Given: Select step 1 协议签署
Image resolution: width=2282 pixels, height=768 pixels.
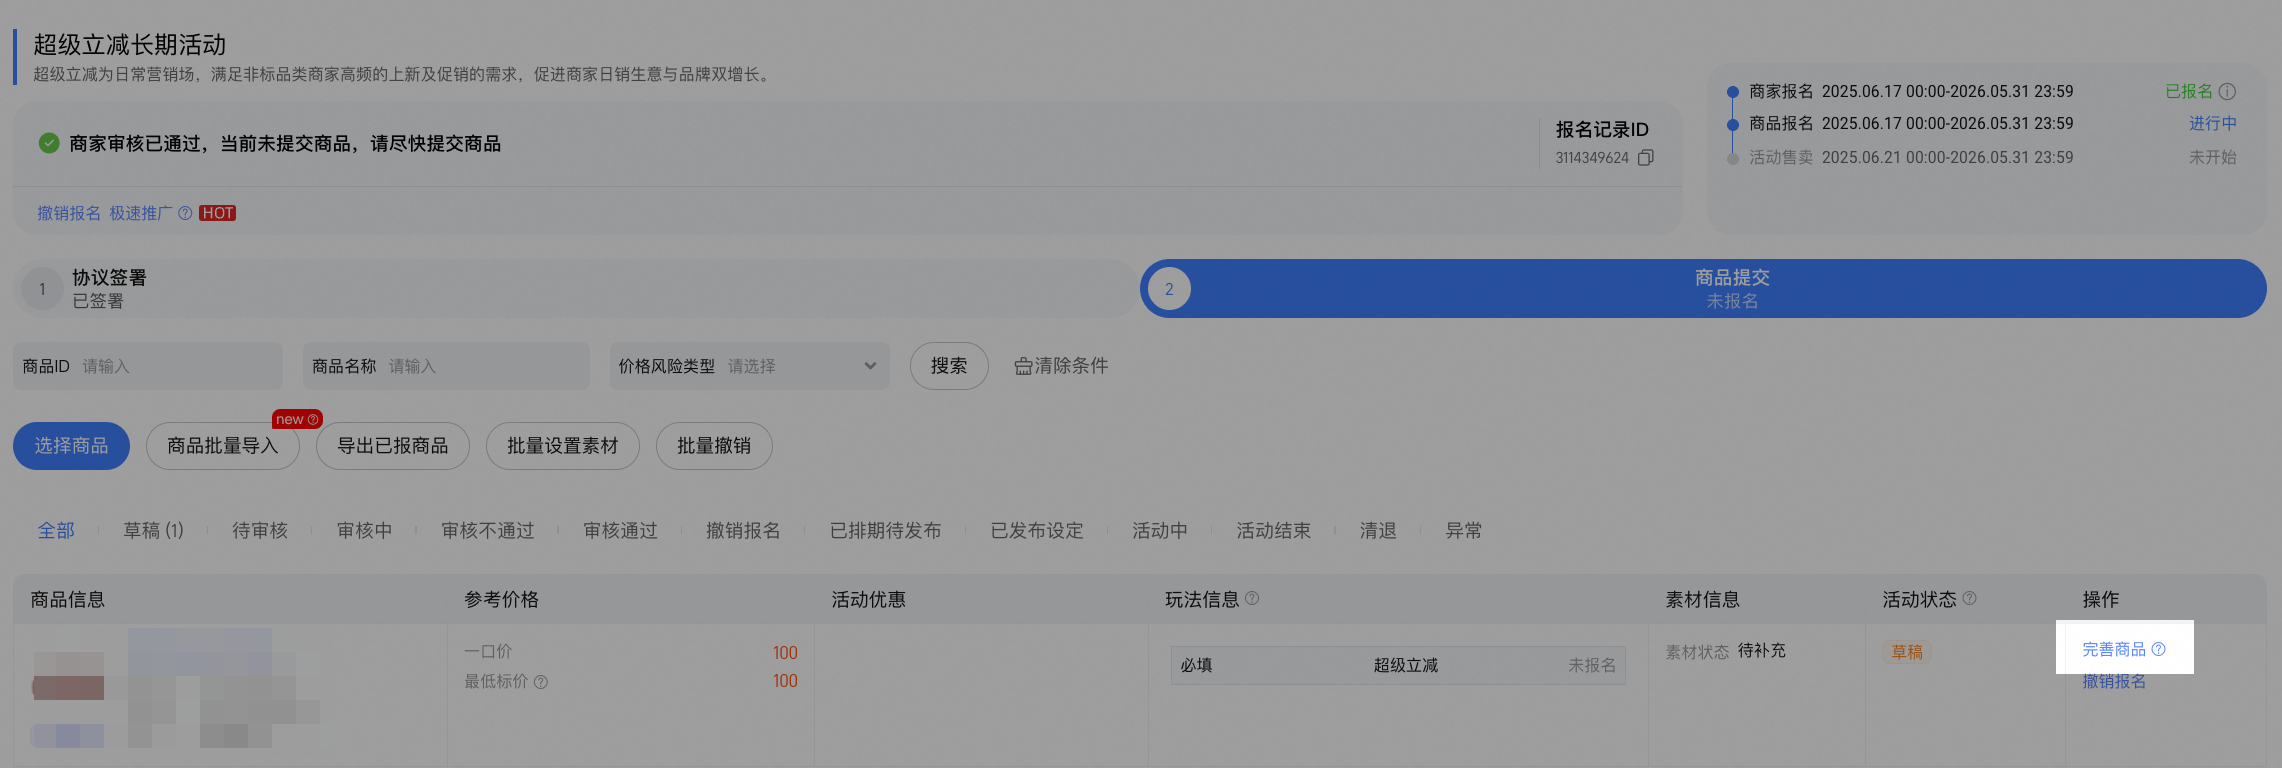Looking at the screenshot, I should tap(575, 289).
